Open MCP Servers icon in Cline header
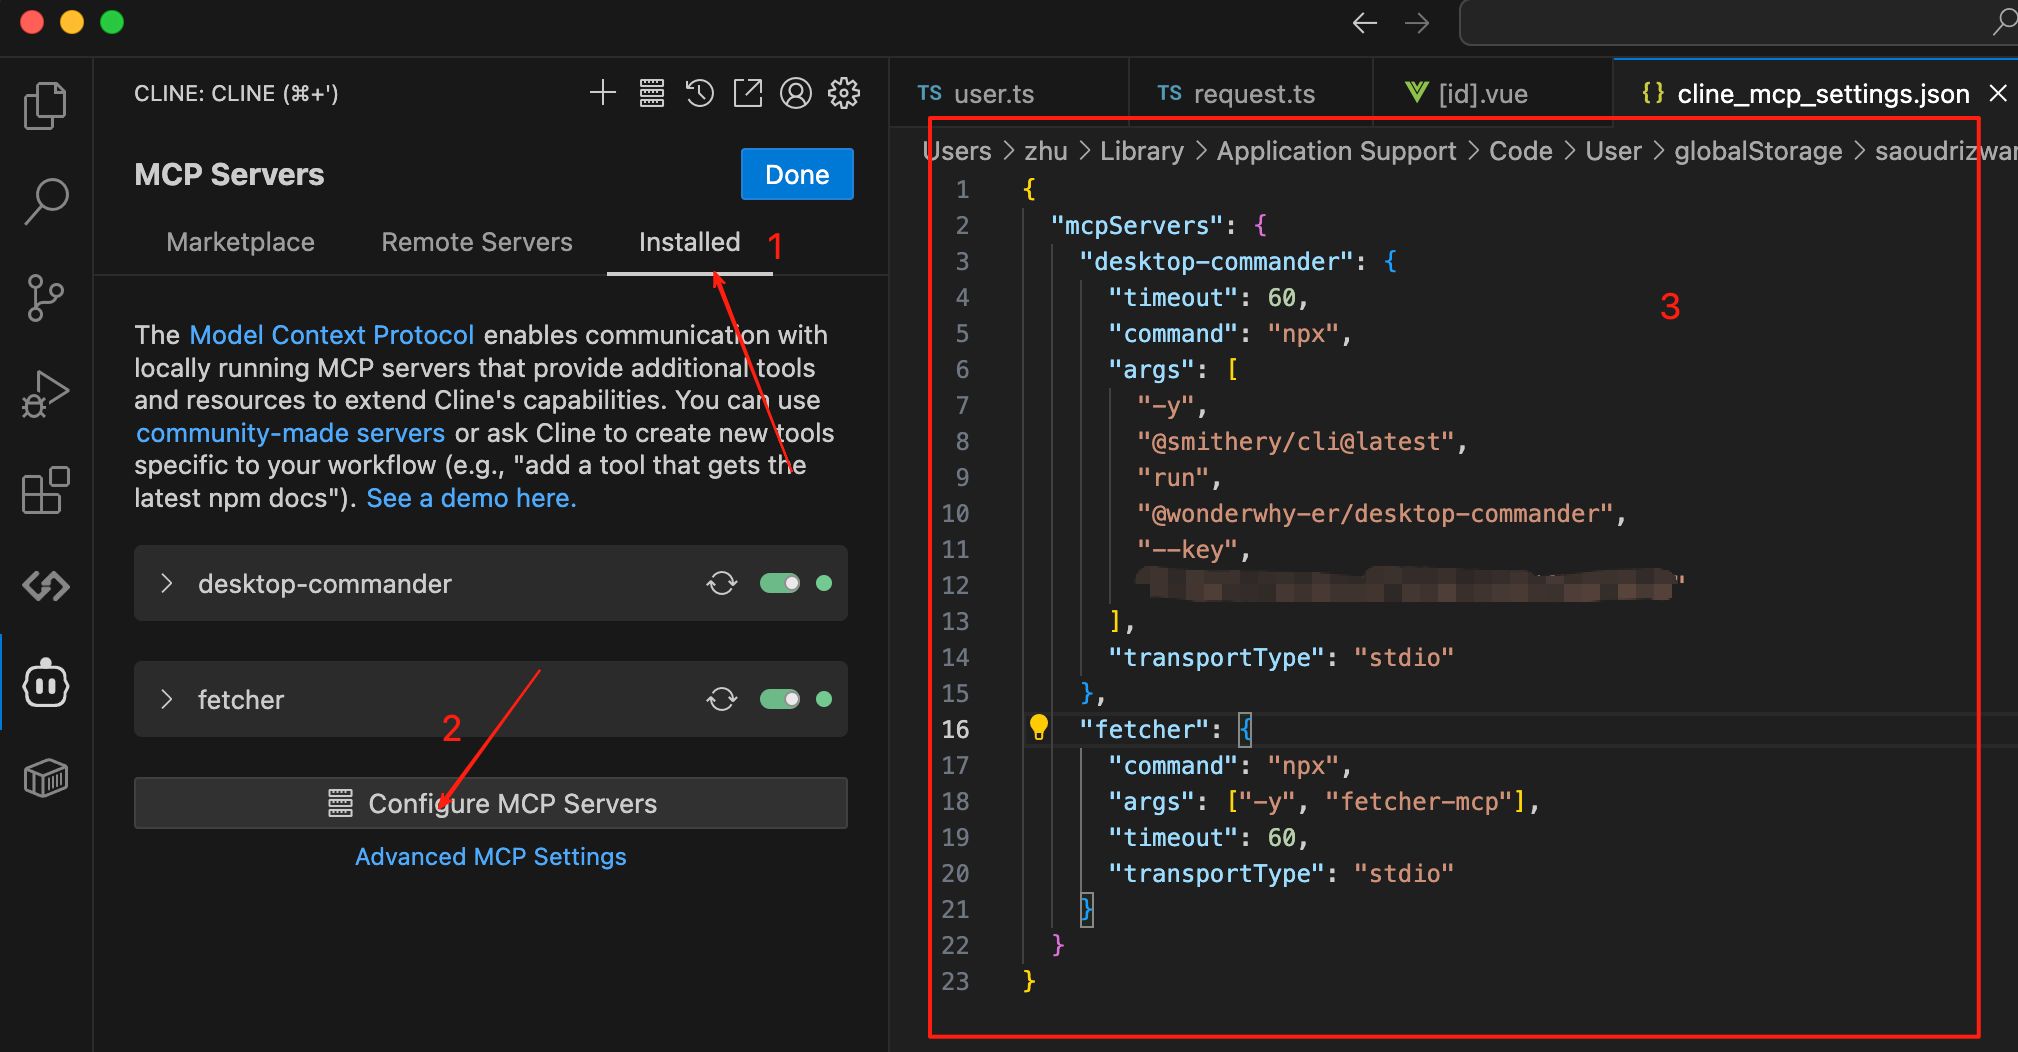The image size is (2018, 1052). pyautogui.click(x=652, y=93)
